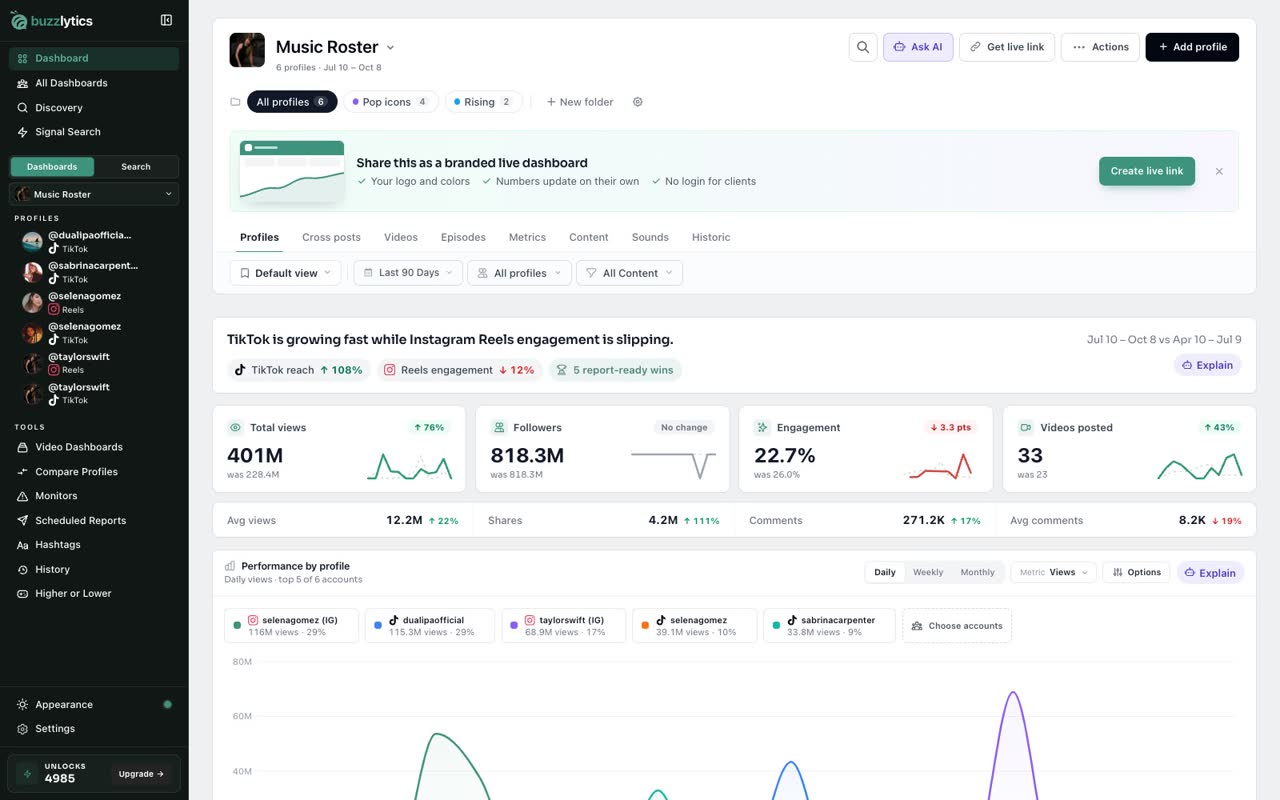This screenshot has height=800, width=1280.
Task: Dismiss the branded live dashboard banner
Action: 1219,171
